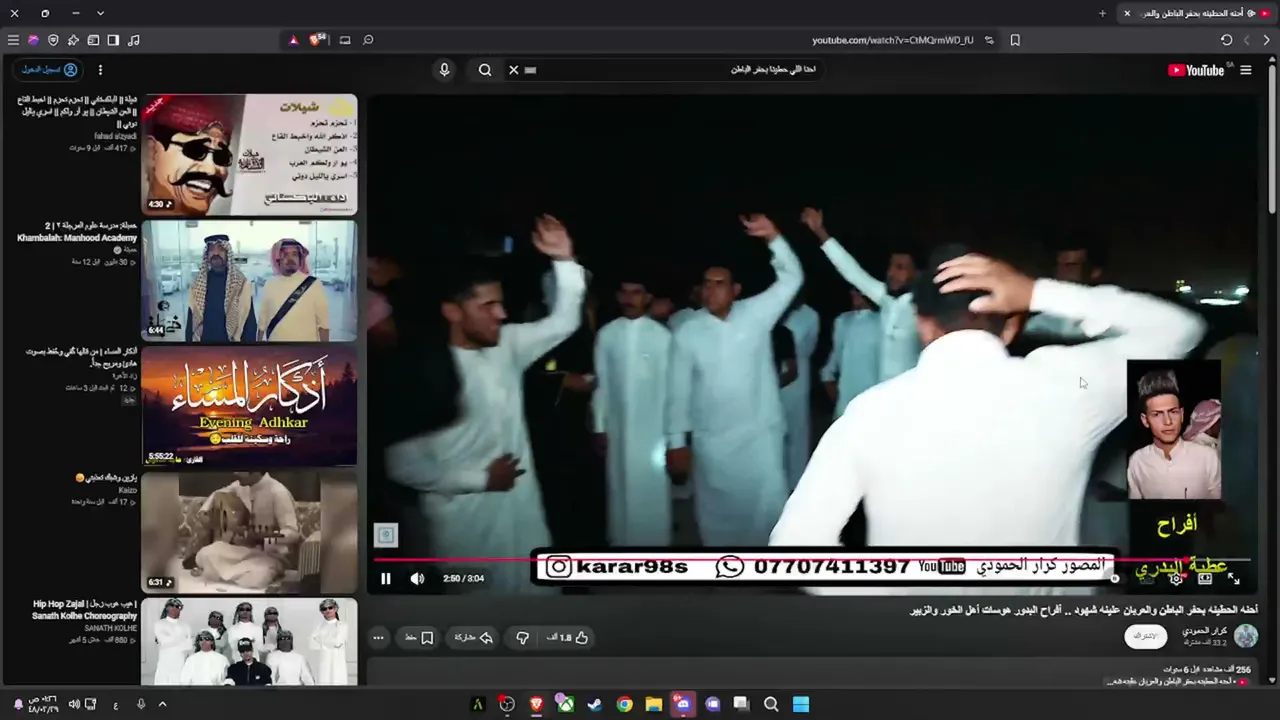Search with voice microphone button

(x=445, y=70)
